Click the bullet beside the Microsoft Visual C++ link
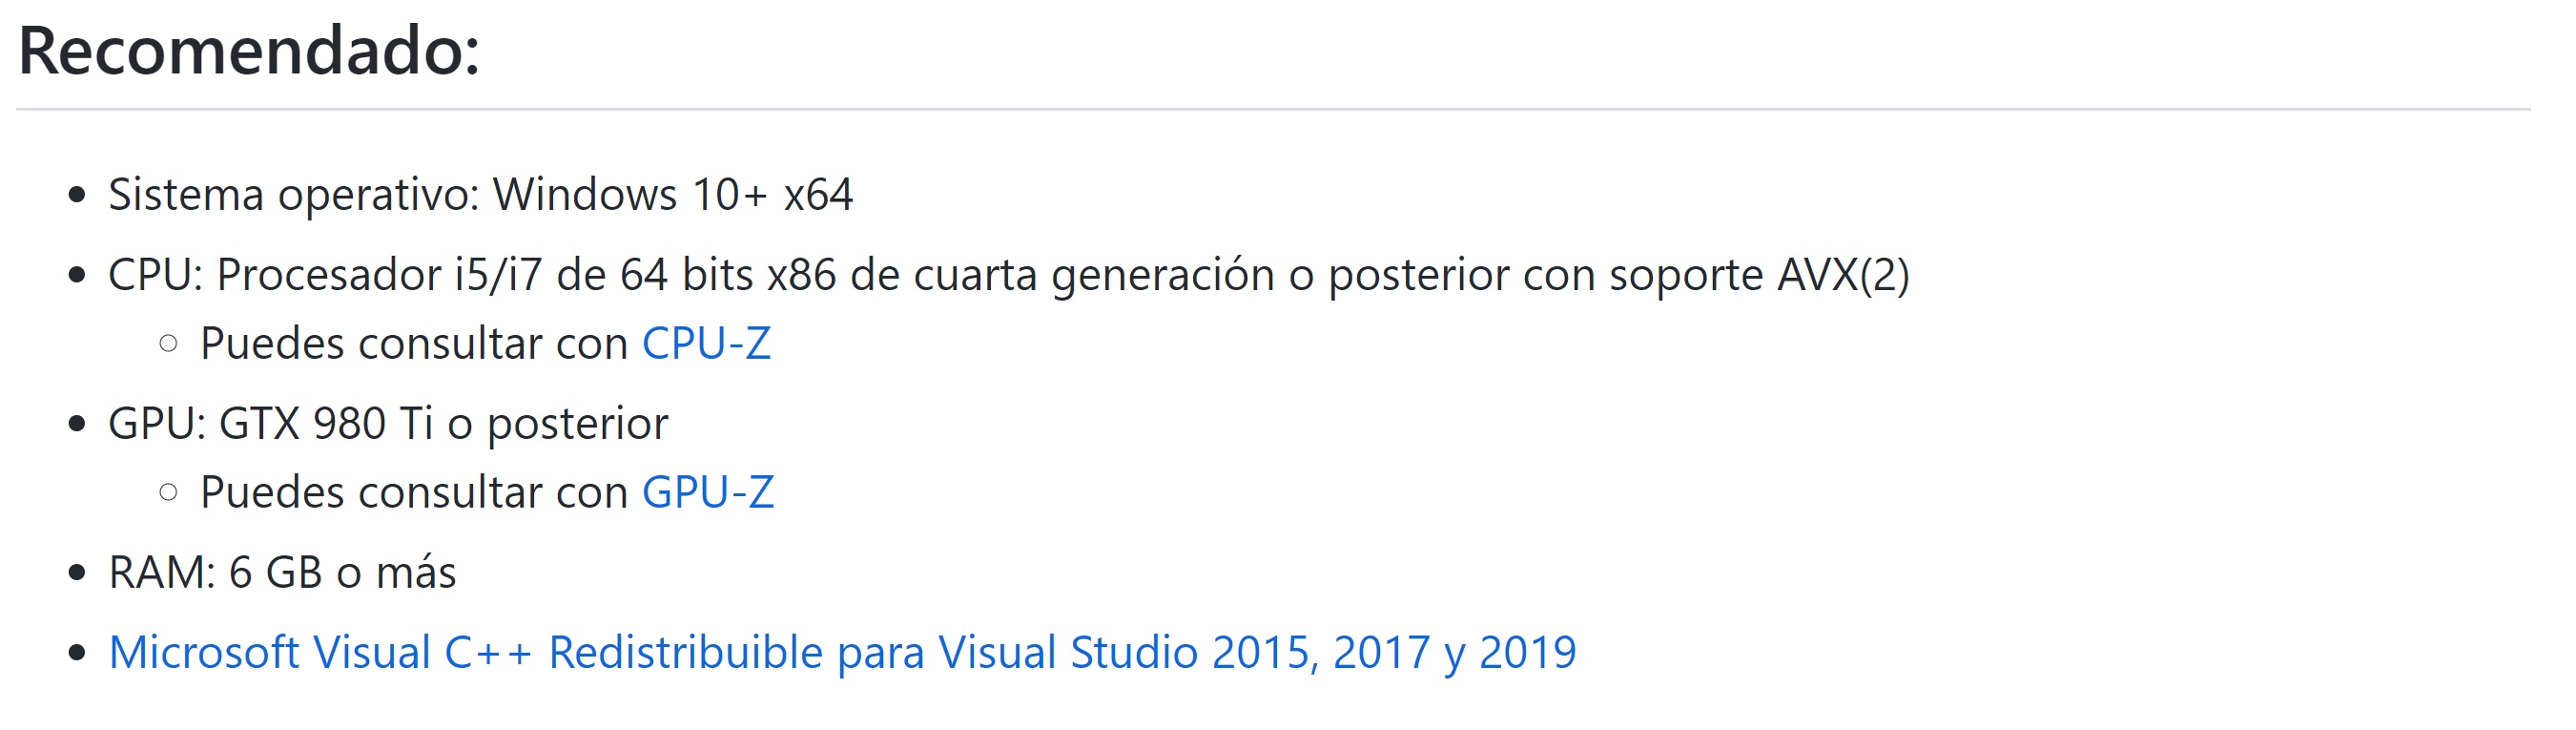Image resolution: width=2576 pixels, height=730 pixels. tap(77, 653)
